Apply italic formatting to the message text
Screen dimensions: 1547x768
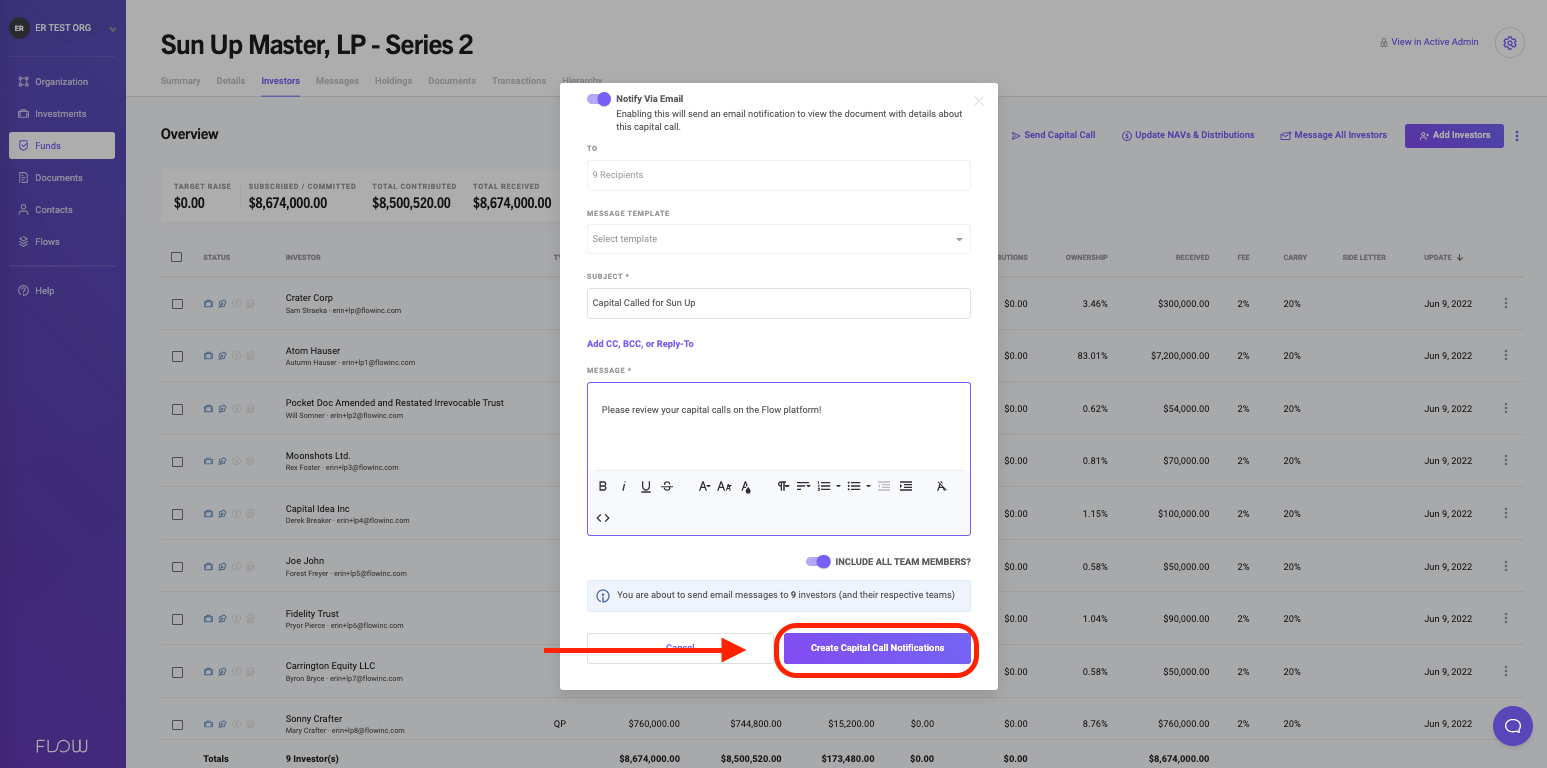pyautogui.click(x=624, y=486)
